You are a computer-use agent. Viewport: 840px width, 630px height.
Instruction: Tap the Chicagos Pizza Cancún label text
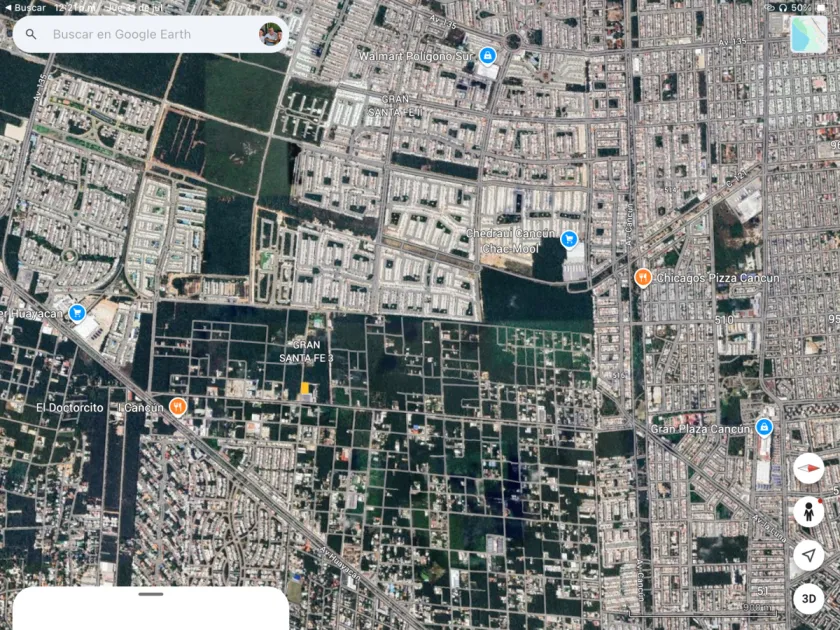tap(718, 278)
